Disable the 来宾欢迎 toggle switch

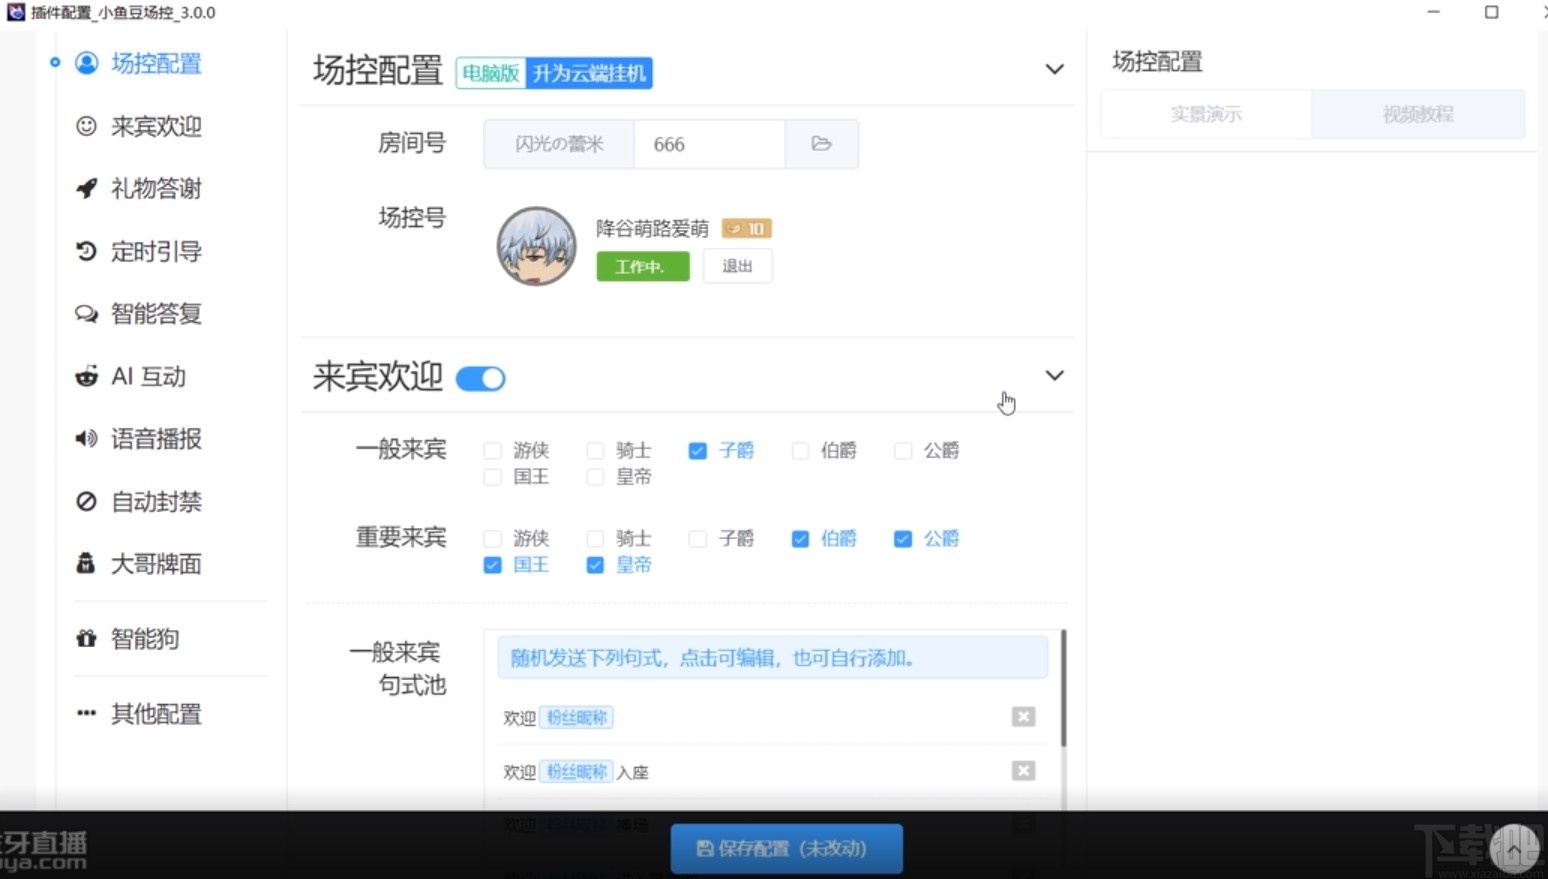click(x=480, y=378)
